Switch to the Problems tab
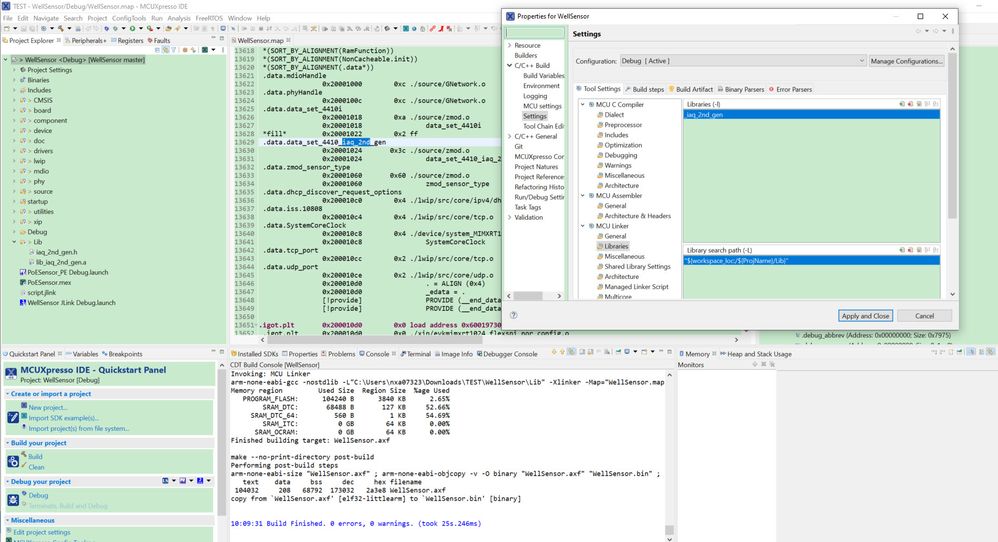Viewport: 998px width, 542px height. click(340, 354)
